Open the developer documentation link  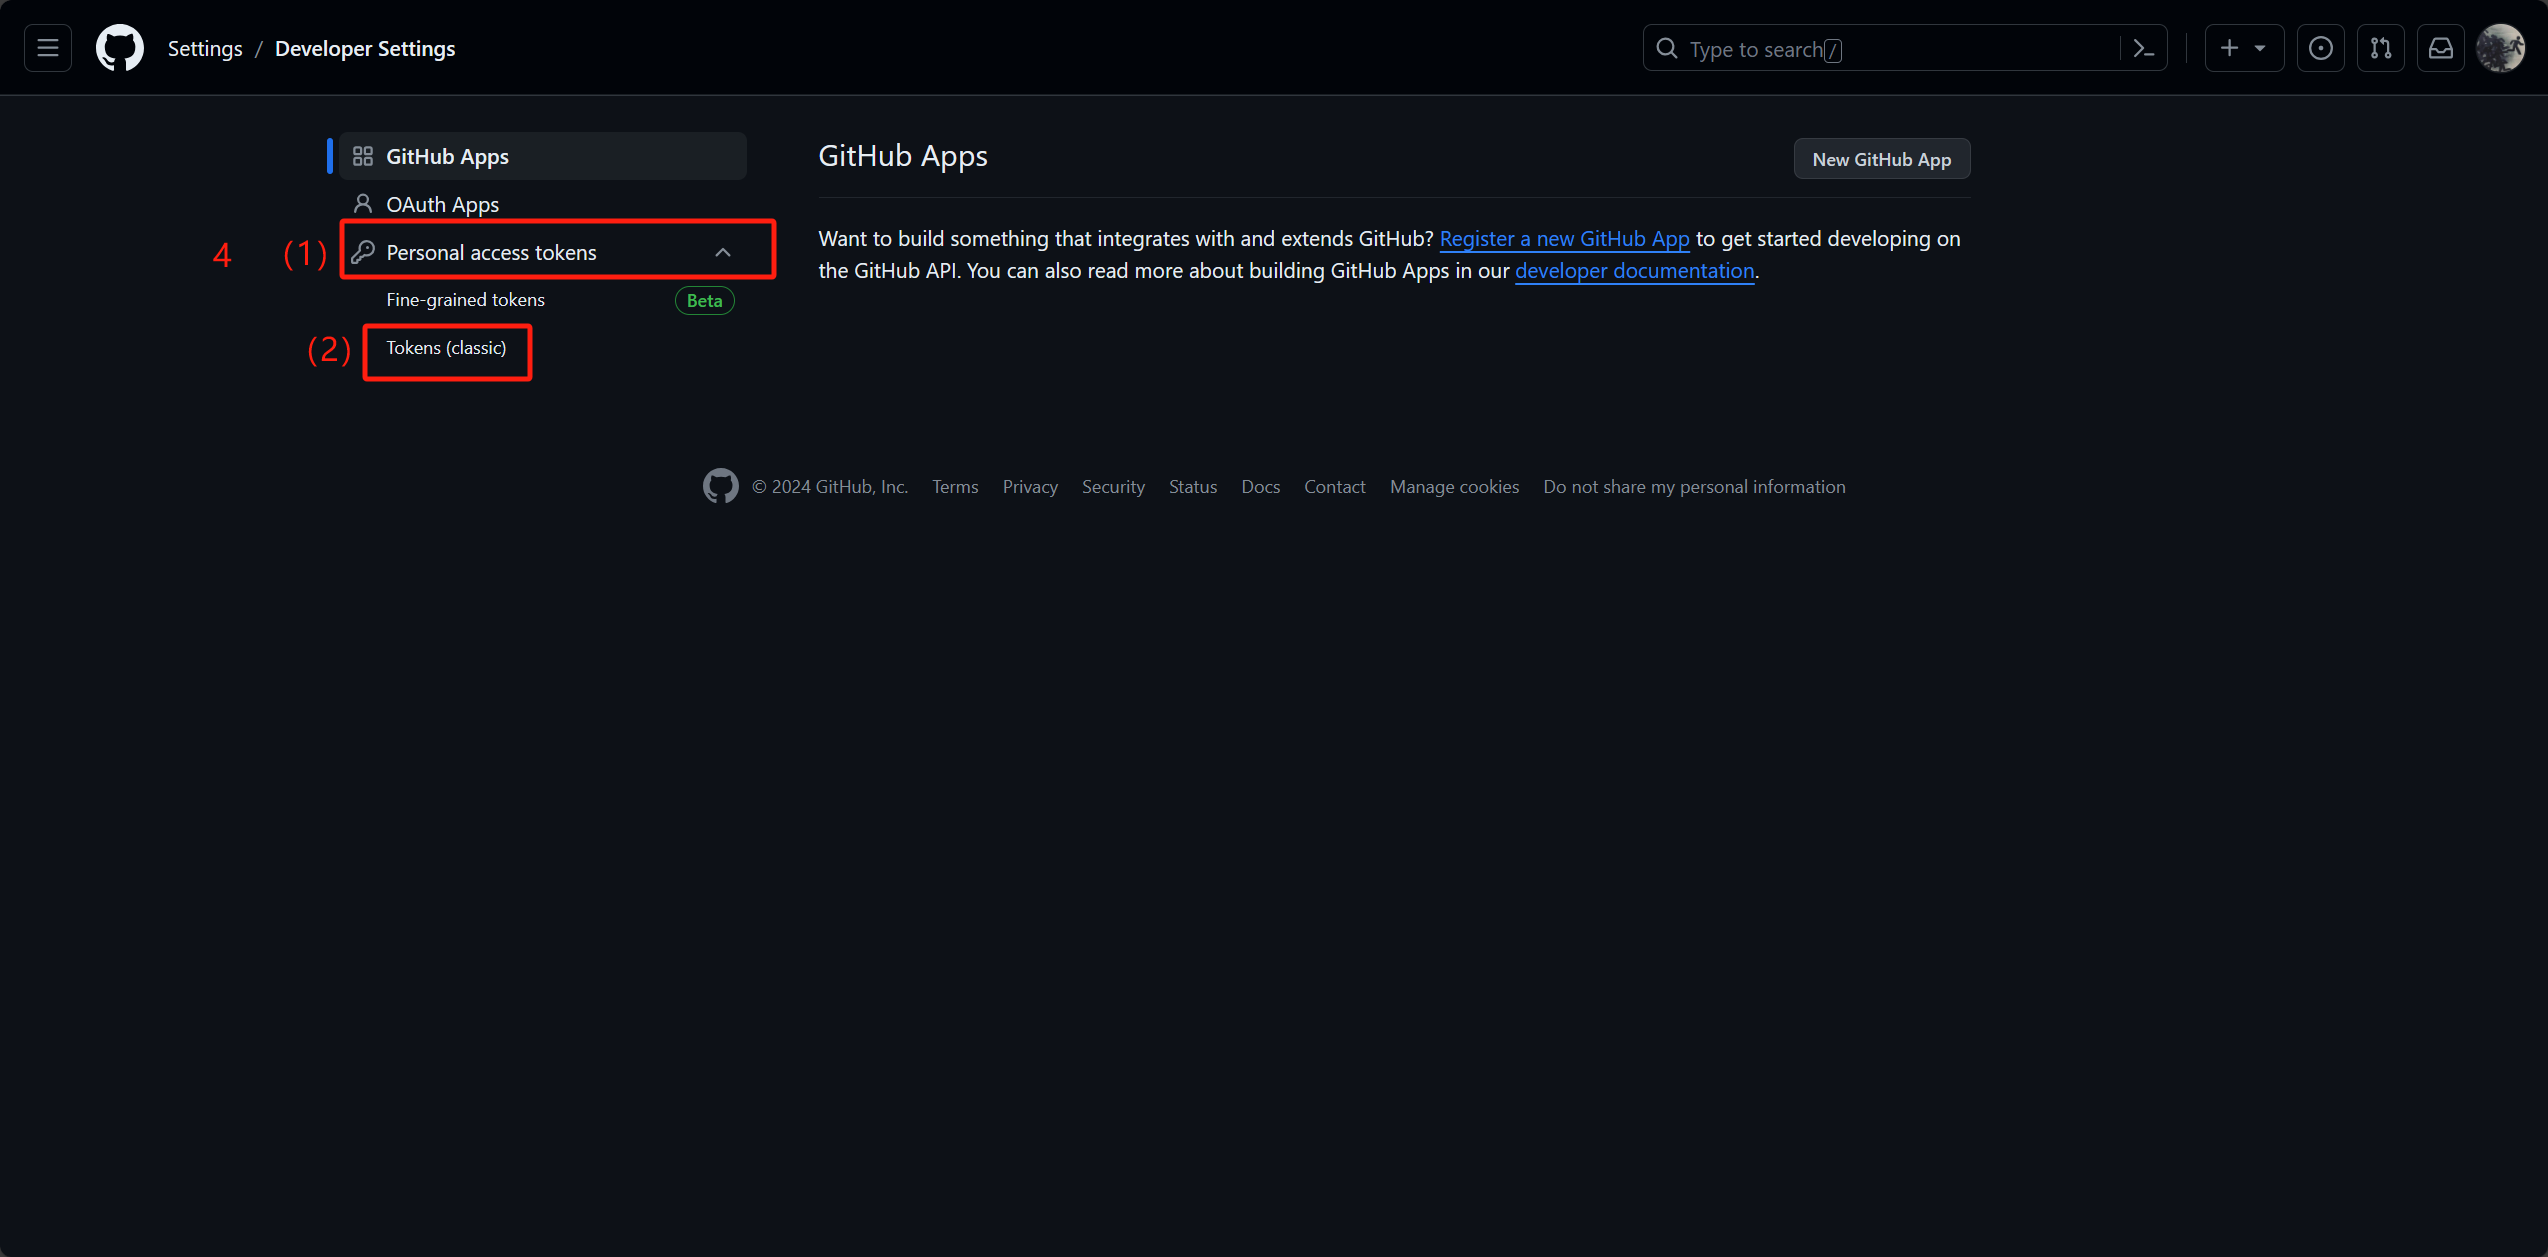[x=1634, y=271]
